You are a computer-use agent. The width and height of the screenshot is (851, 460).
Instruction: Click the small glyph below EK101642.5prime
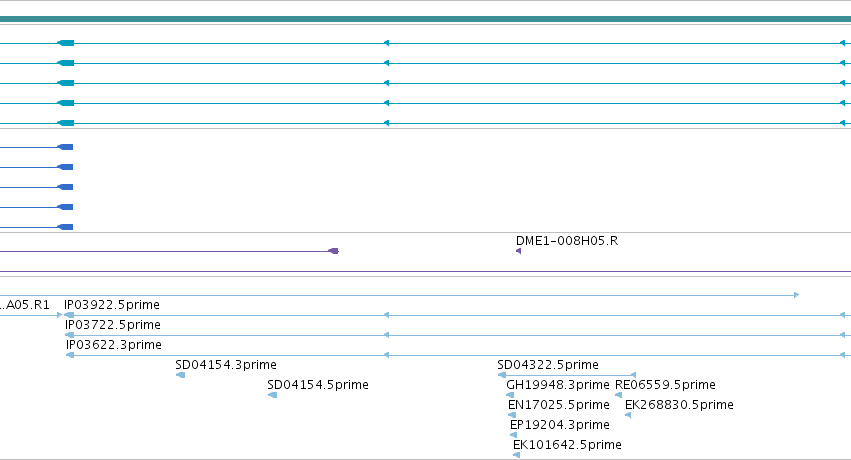coord(517,455)
